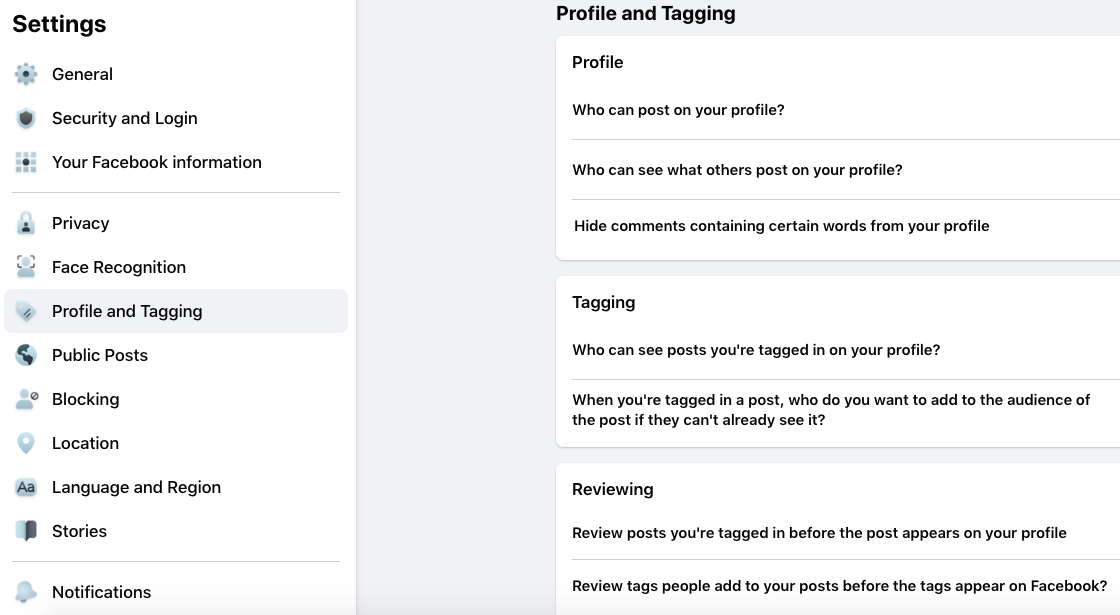Screen dimensions: 1120x615
Task: Click the General gear icon
Action: click(x=26, y=74)
